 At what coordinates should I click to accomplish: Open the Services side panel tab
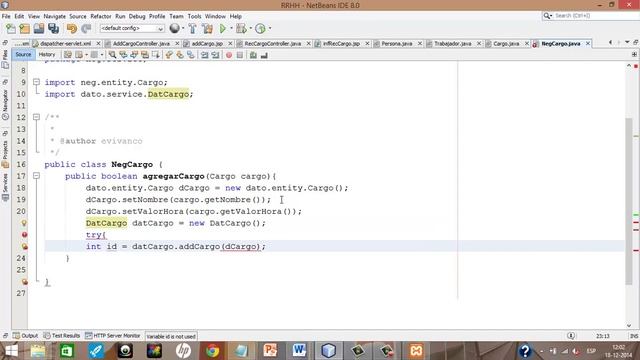5,187
